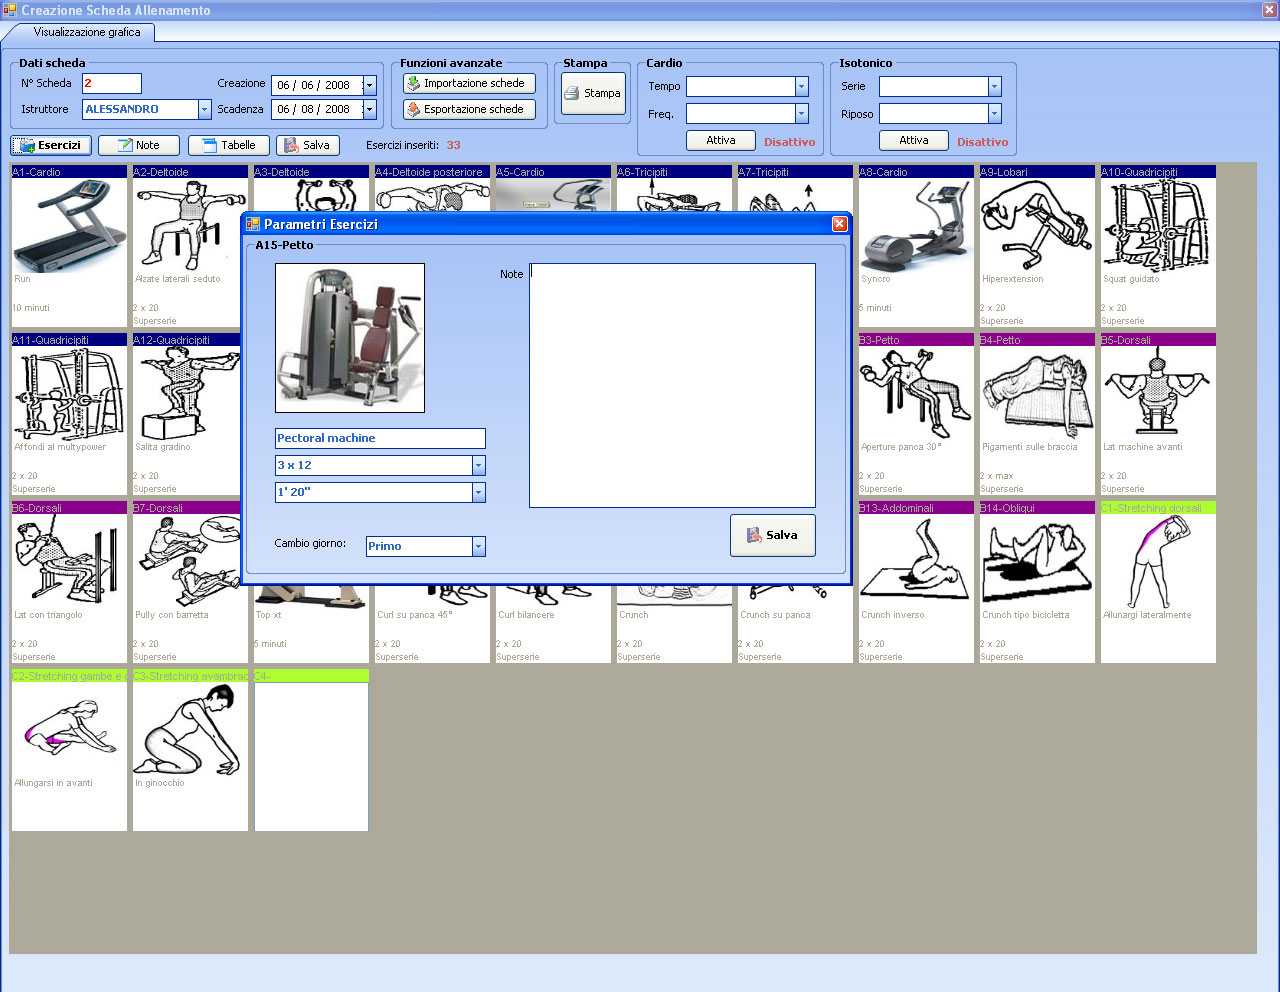This screenshot has width=1280, height=992.
Task: Click the Stampa printer button
Action: point(593,93)
